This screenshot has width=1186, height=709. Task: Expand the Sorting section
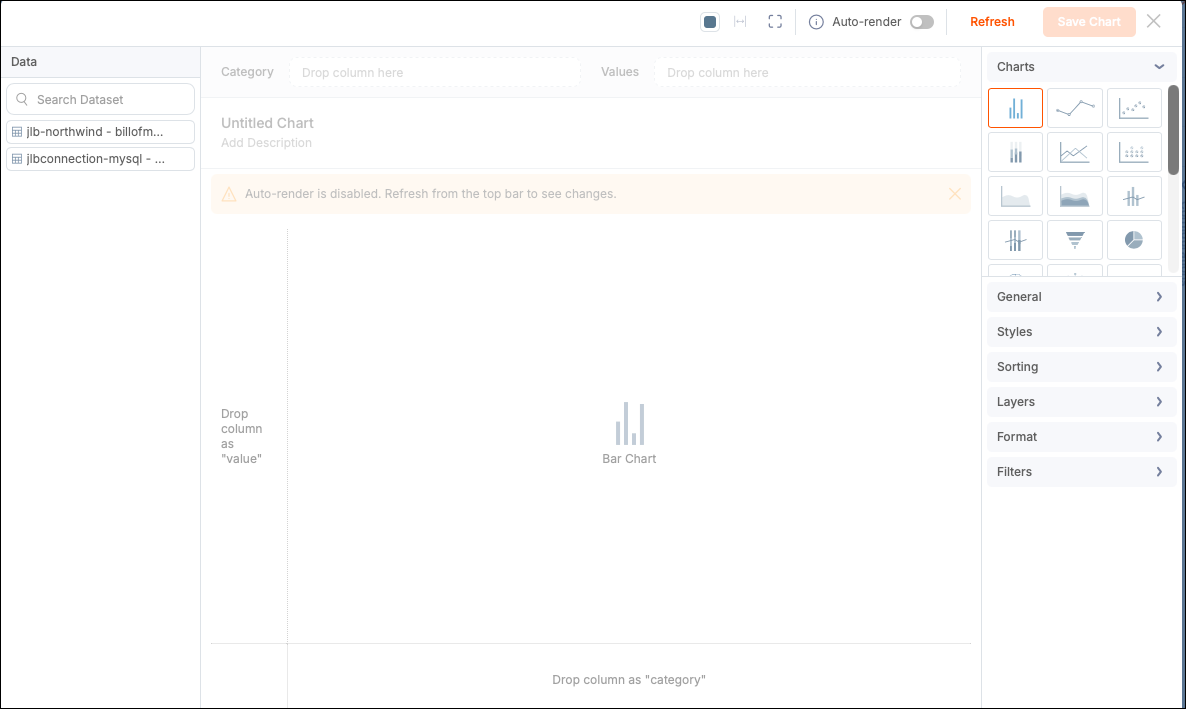[x=1081, y=366]
